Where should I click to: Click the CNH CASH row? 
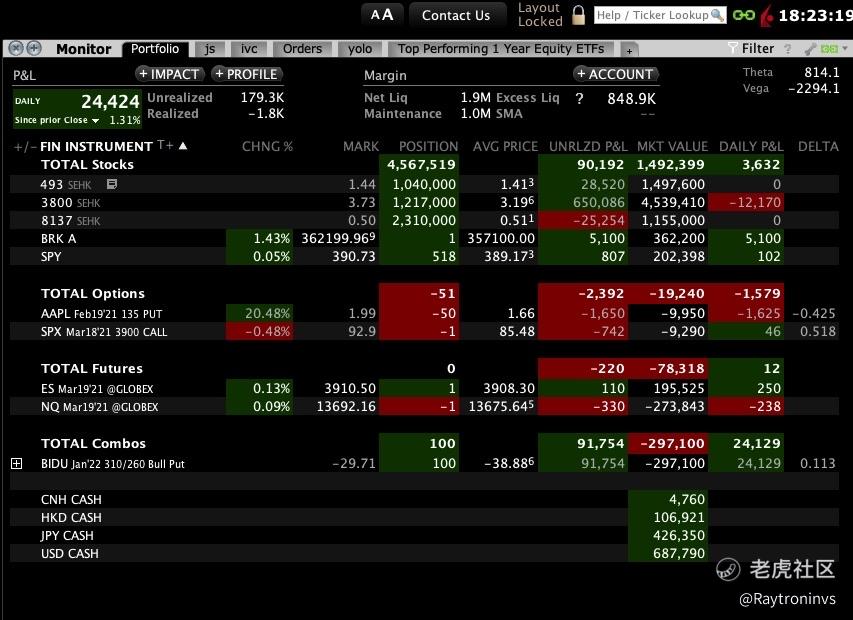click(424, 499)
